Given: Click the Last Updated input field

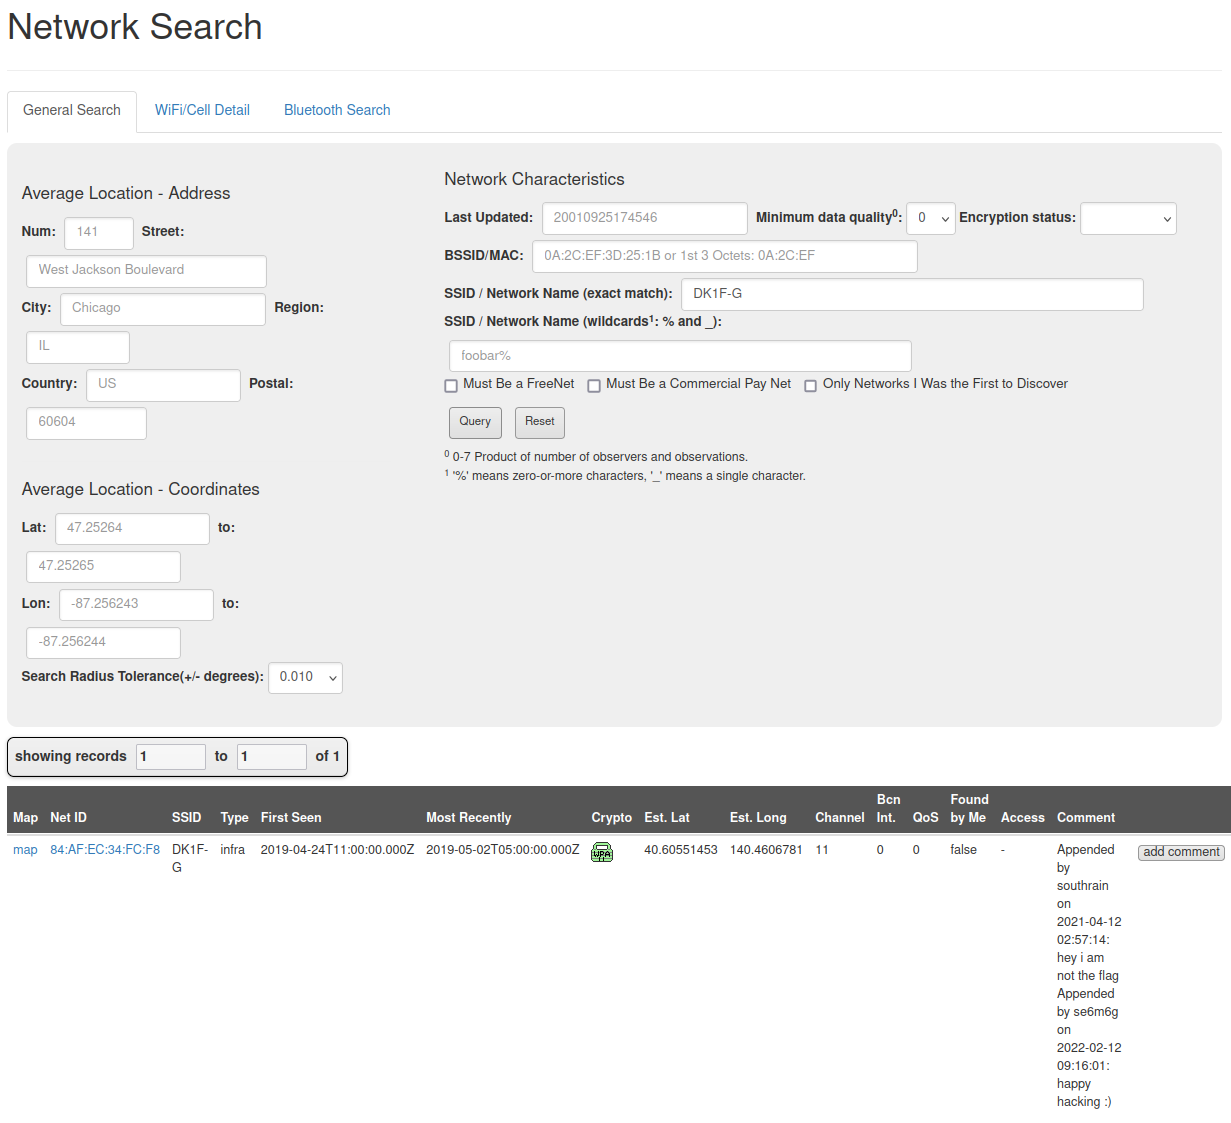Looking at the screenshot, I should (645, 218).
